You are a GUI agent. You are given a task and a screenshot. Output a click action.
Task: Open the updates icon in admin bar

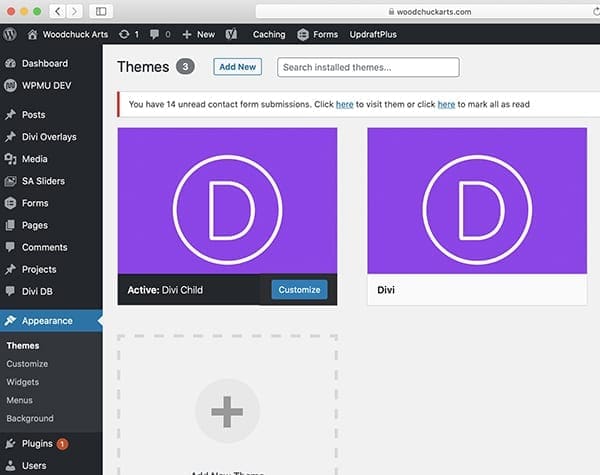123,34
